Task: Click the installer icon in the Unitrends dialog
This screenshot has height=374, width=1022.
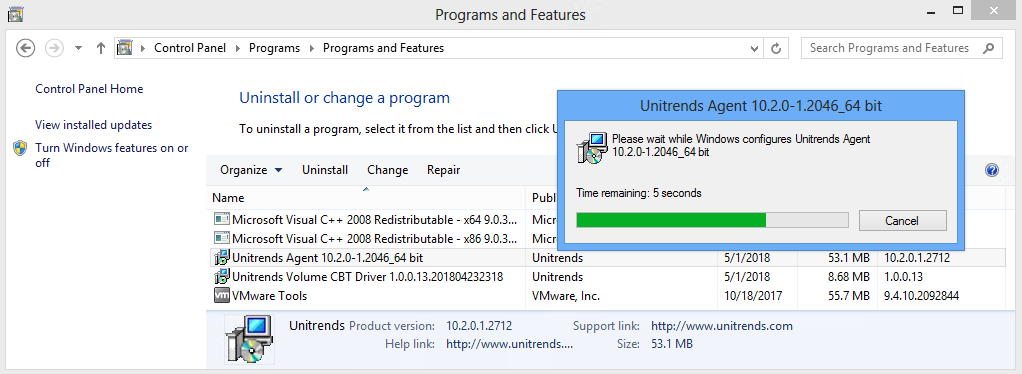Action: click(x=592, y=148)
